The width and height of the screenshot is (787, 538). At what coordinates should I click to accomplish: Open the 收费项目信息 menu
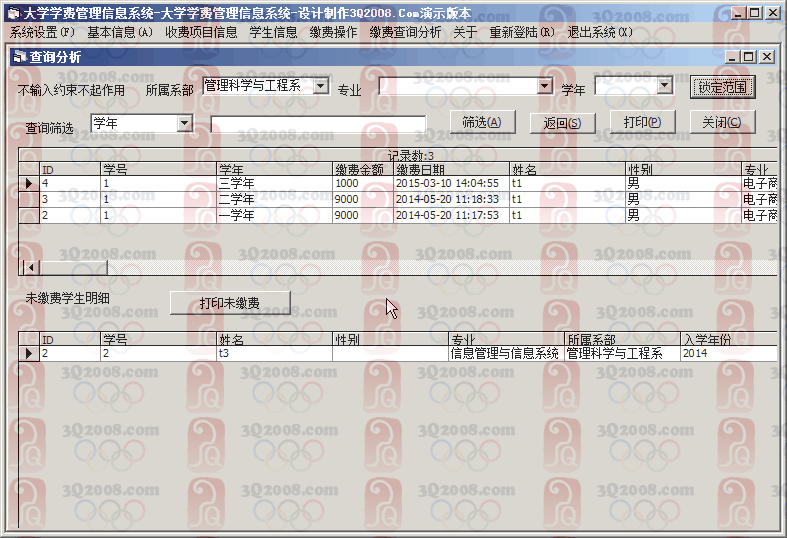[201, 32]
